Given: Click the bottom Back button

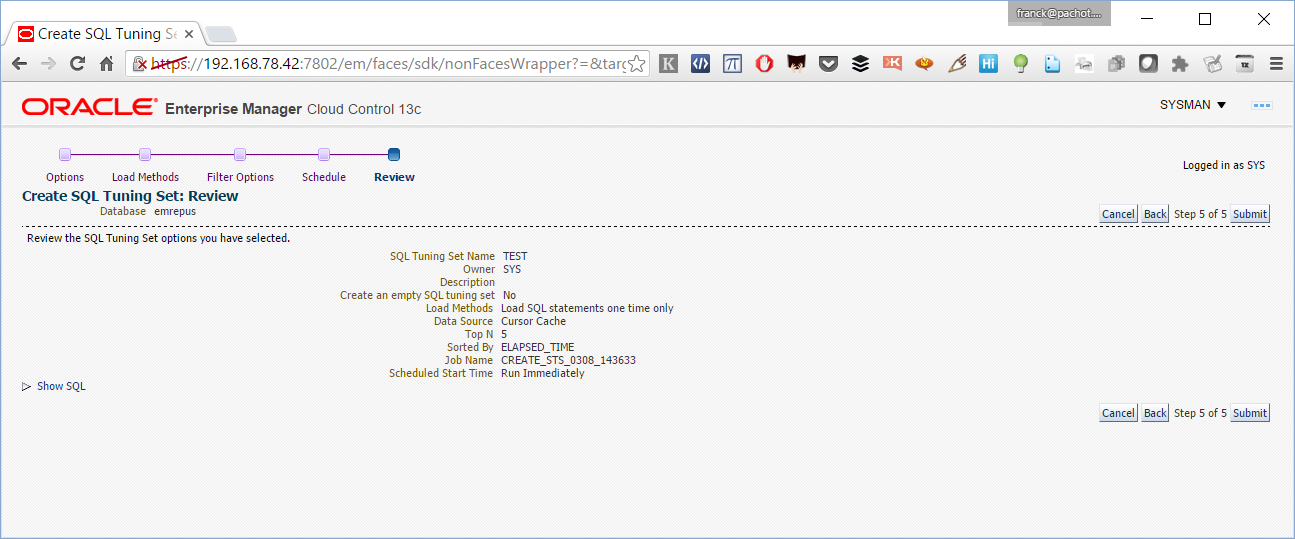Looking at the screenshot, I should (x=1155, y=413).
